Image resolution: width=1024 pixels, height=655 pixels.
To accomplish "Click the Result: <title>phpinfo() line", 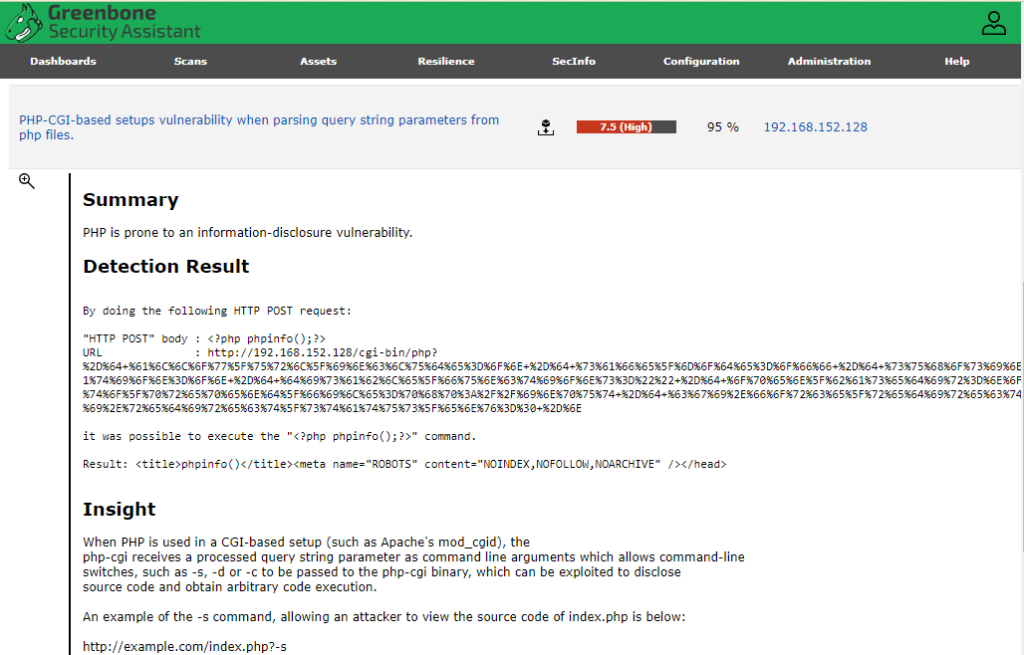I will pyautogui.click(x=404, y=464).
